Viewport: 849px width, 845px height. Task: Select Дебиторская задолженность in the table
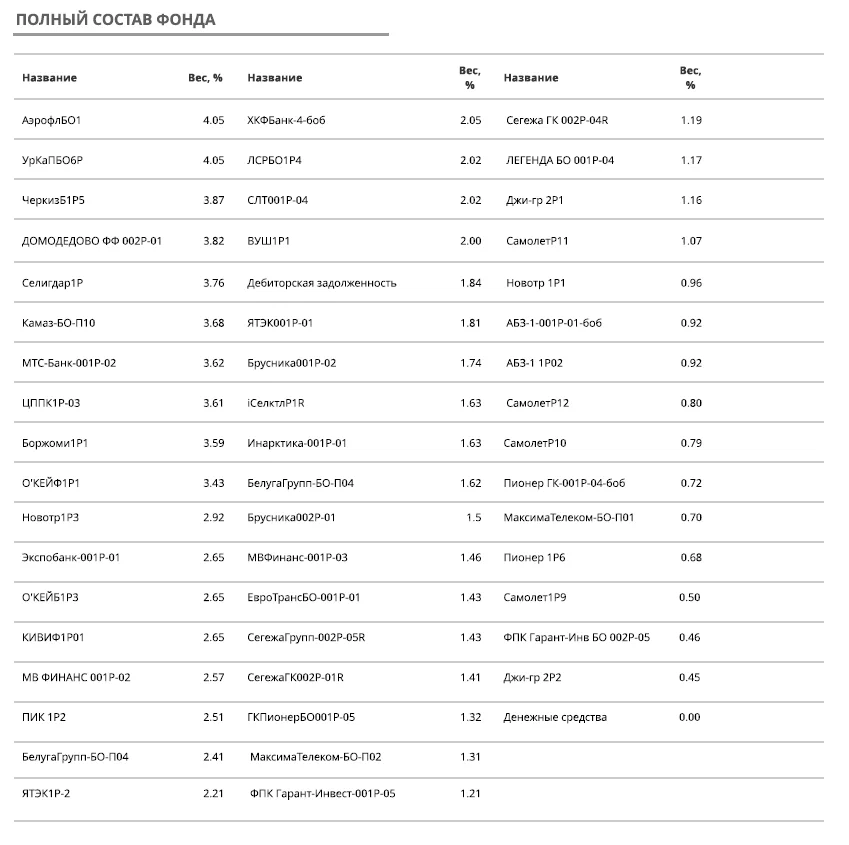point(322,282)
